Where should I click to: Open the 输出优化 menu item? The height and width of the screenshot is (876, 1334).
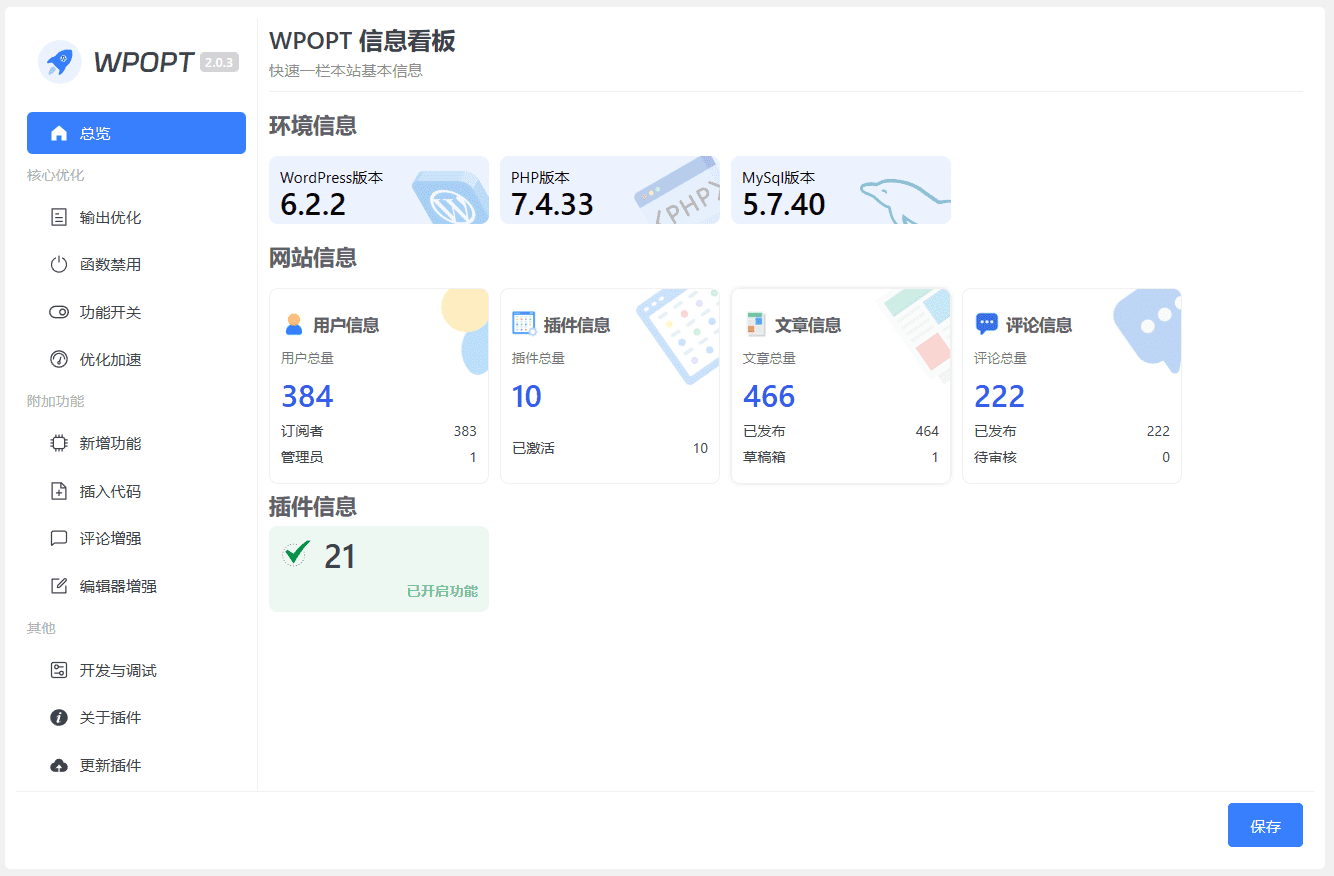click(136, 217)
